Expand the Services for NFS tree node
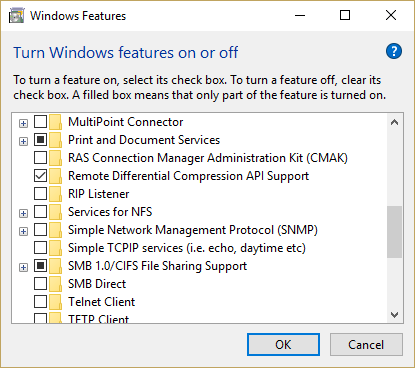The width and height of the screenshot is (415, 368). point(23,213)
